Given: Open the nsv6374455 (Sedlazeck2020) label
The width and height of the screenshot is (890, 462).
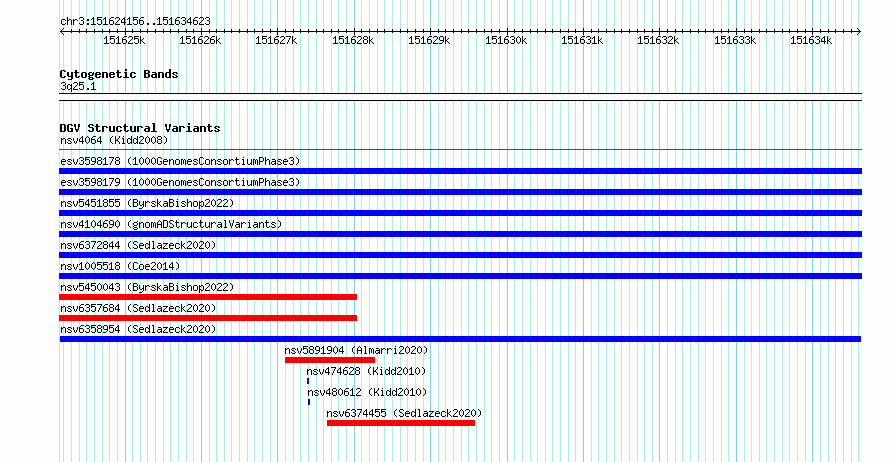Looking at the screenshot, I should click(404, 413).
